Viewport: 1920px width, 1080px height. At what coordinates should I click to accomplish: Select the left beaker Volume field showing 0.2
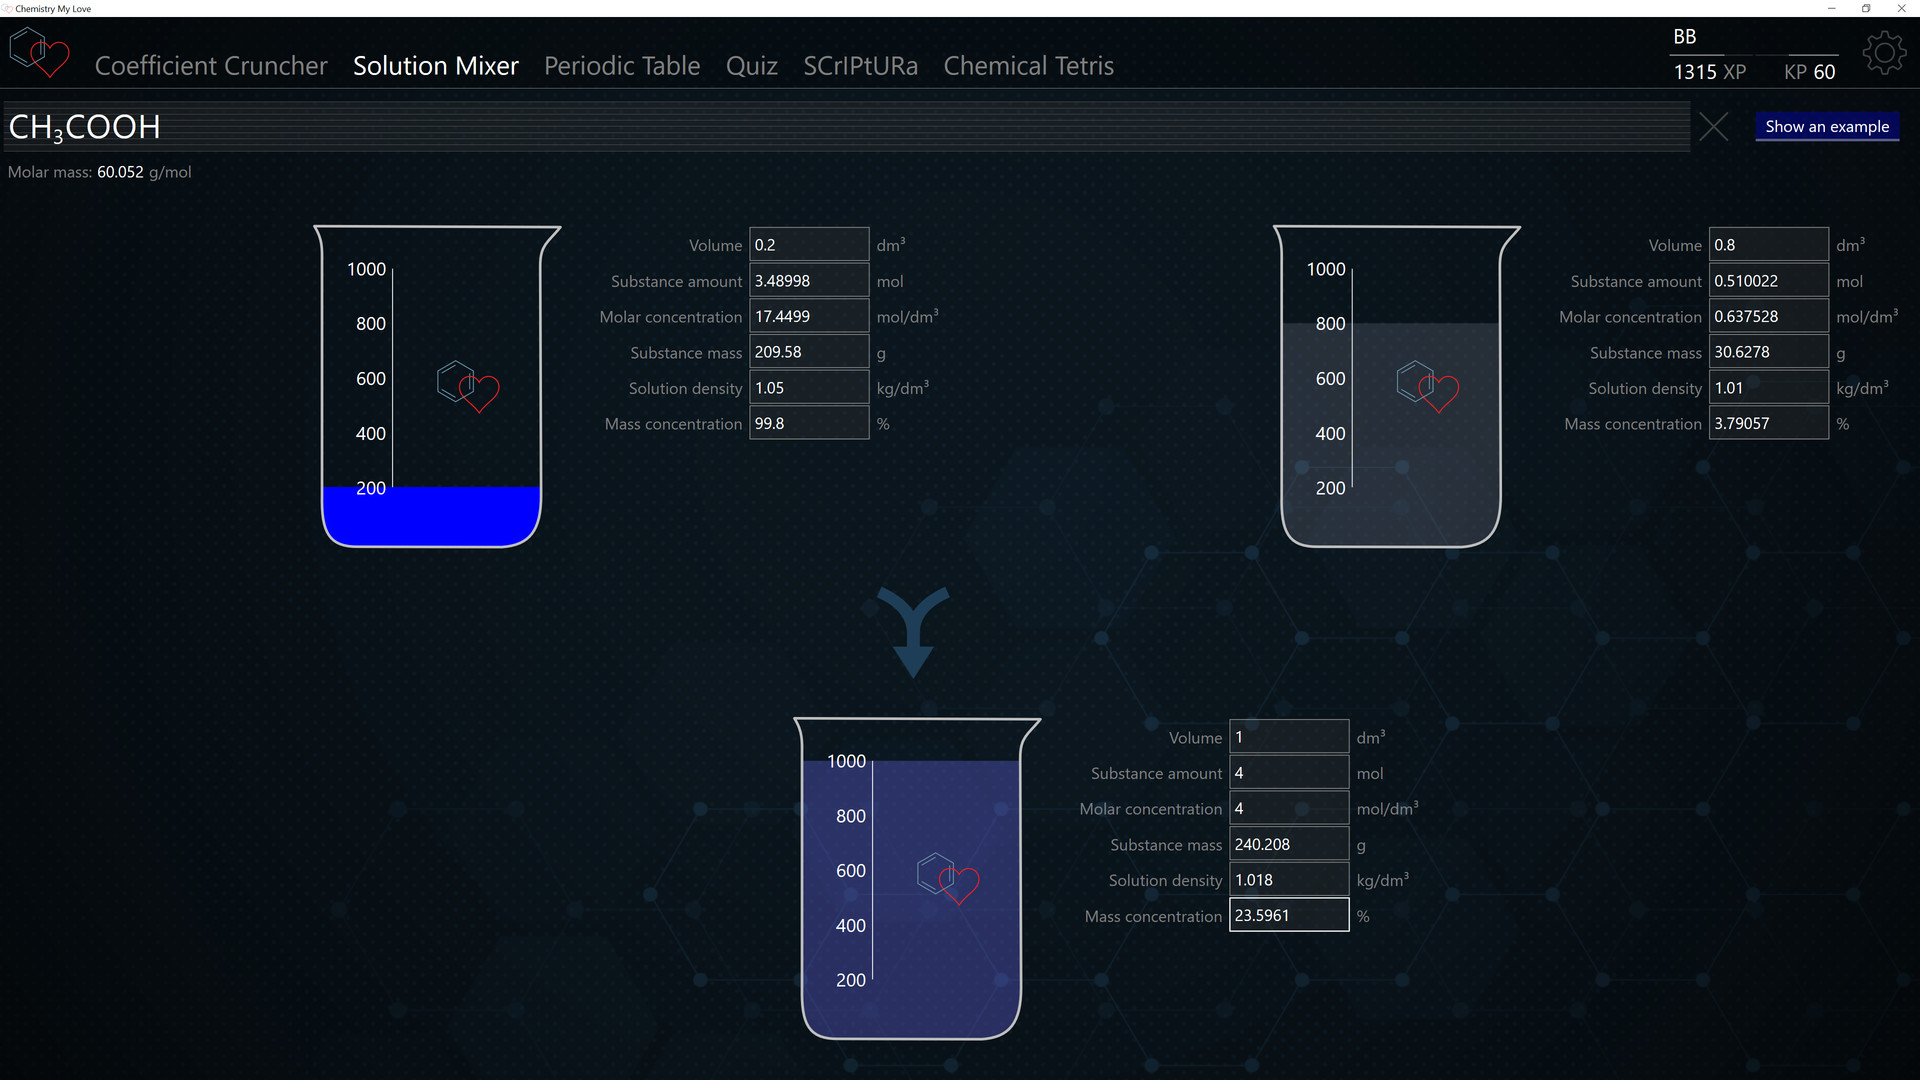click(809, 245)
